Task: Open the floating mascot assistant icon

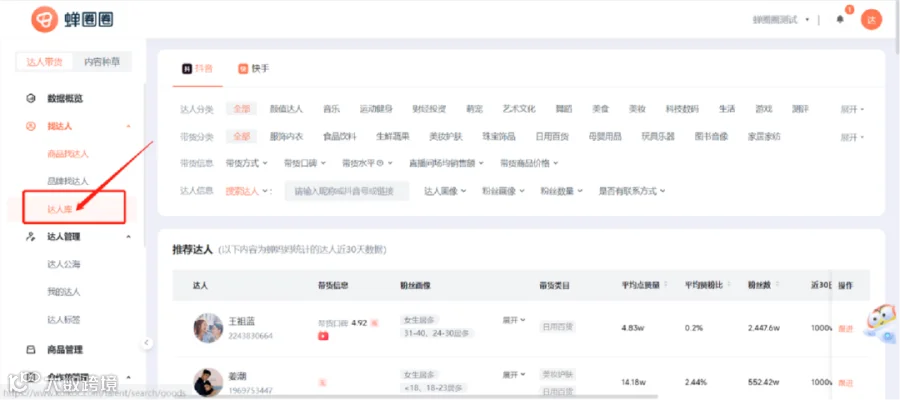Action: tap(881, 324)
